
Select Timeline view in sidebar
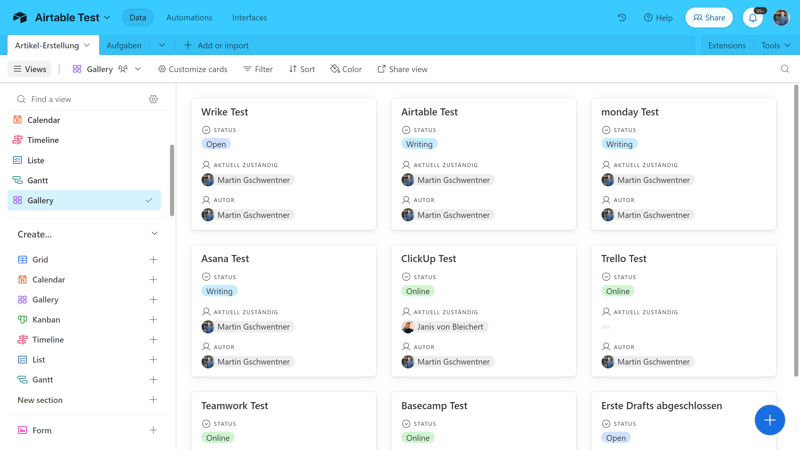(x=84, y=140)
